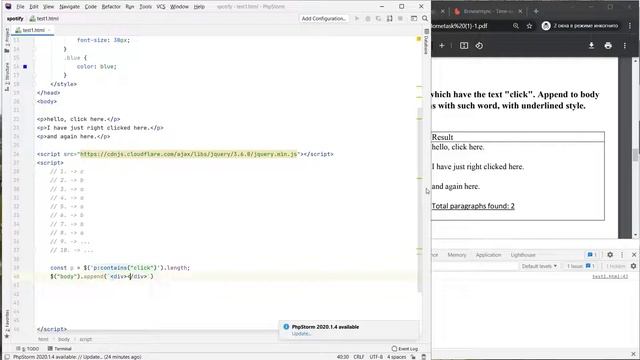The width and height of the screenshot is (640, 360).
Task: Open the File menu in PhpStorm
Action: pyautogui.click(x=20, y=7)
